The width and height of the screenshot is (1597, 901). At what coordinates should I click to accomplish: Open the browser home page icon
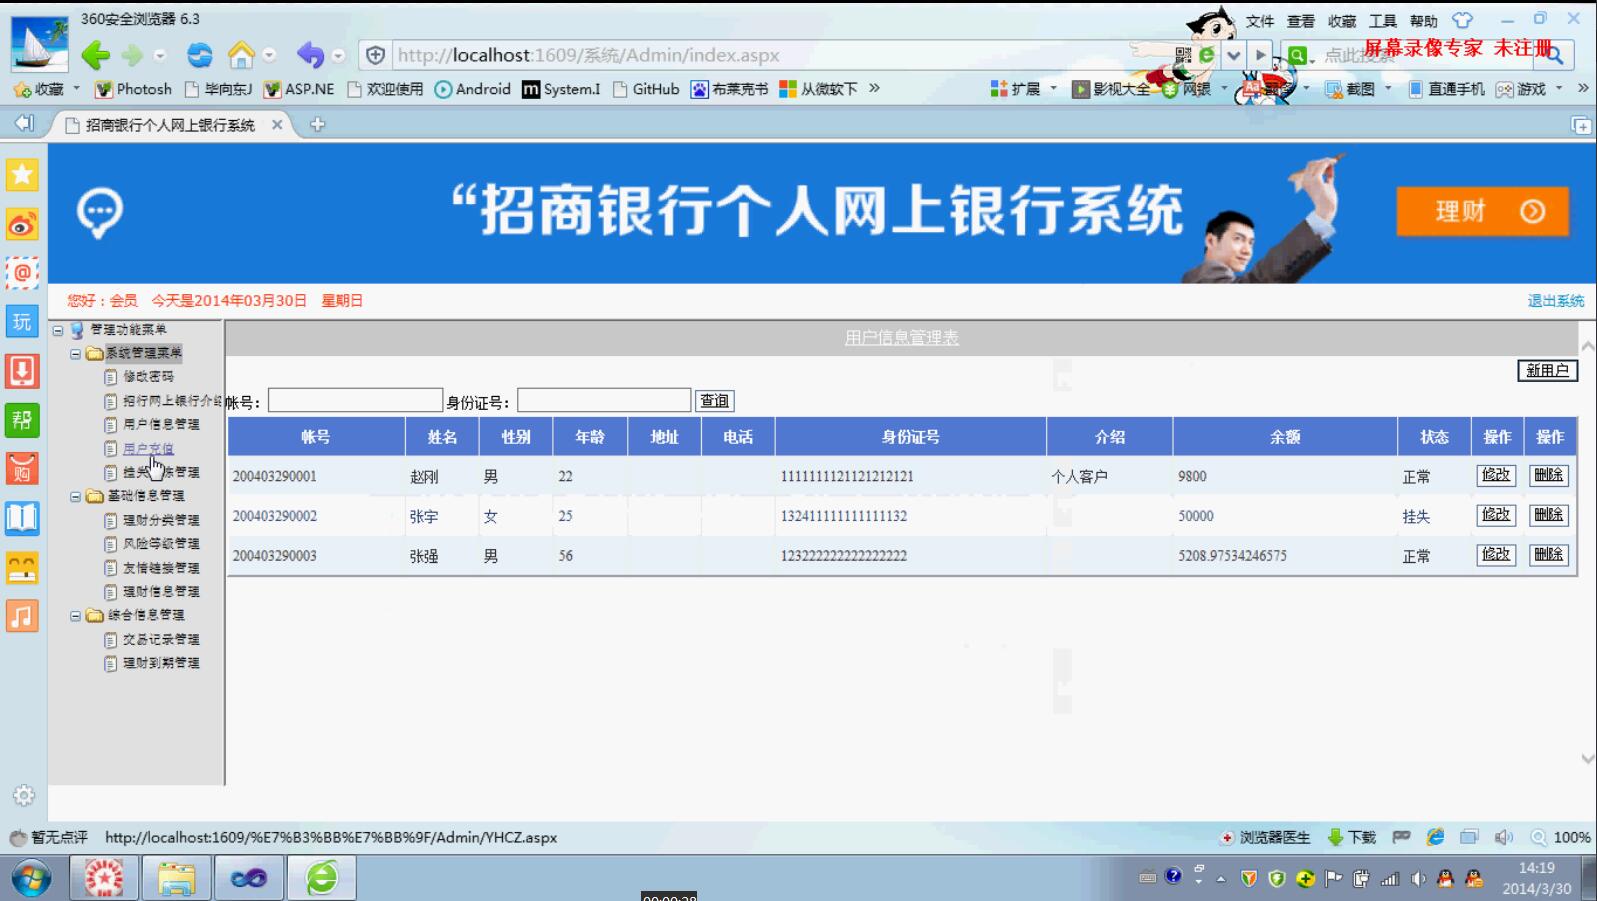coord(241,54)
